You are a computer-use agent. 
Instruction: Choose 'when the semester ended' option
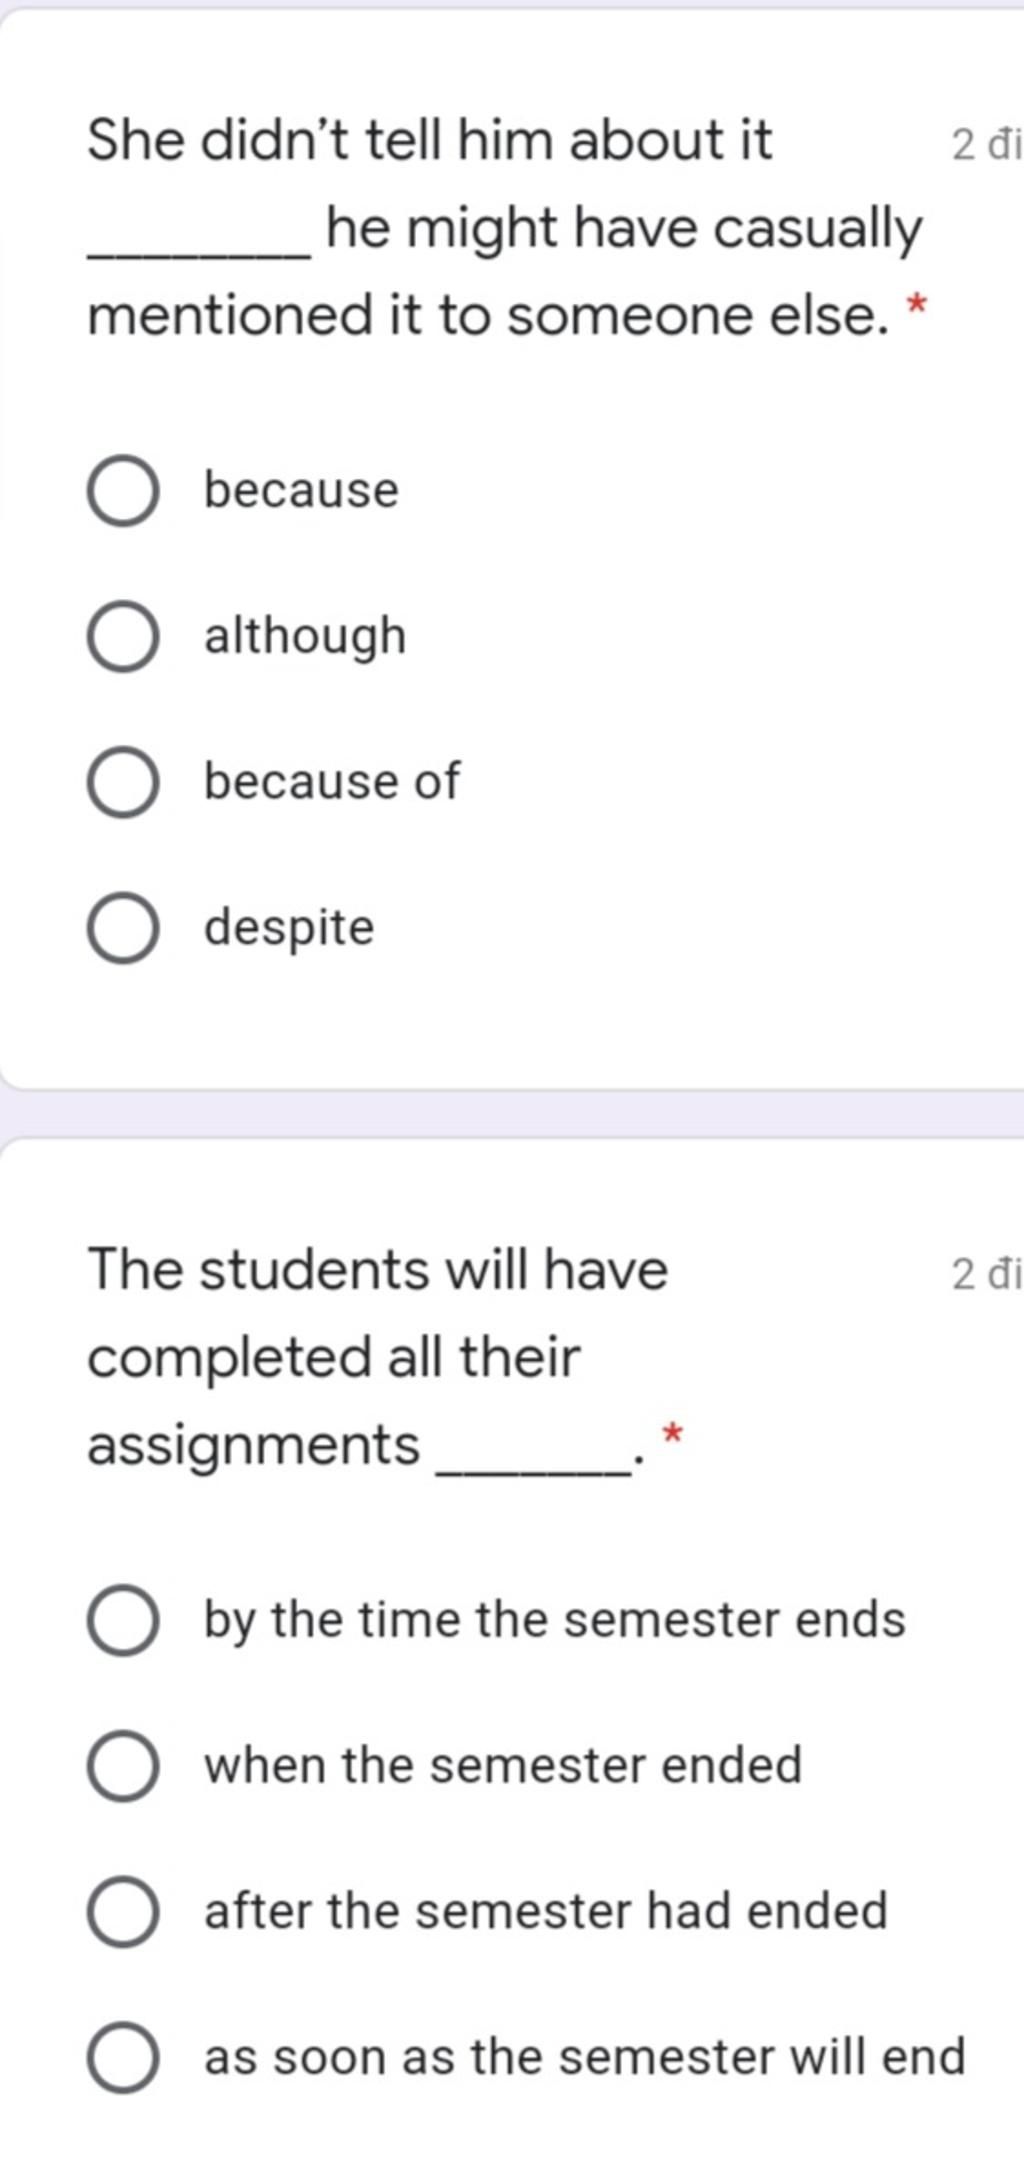click(123, 1766)
